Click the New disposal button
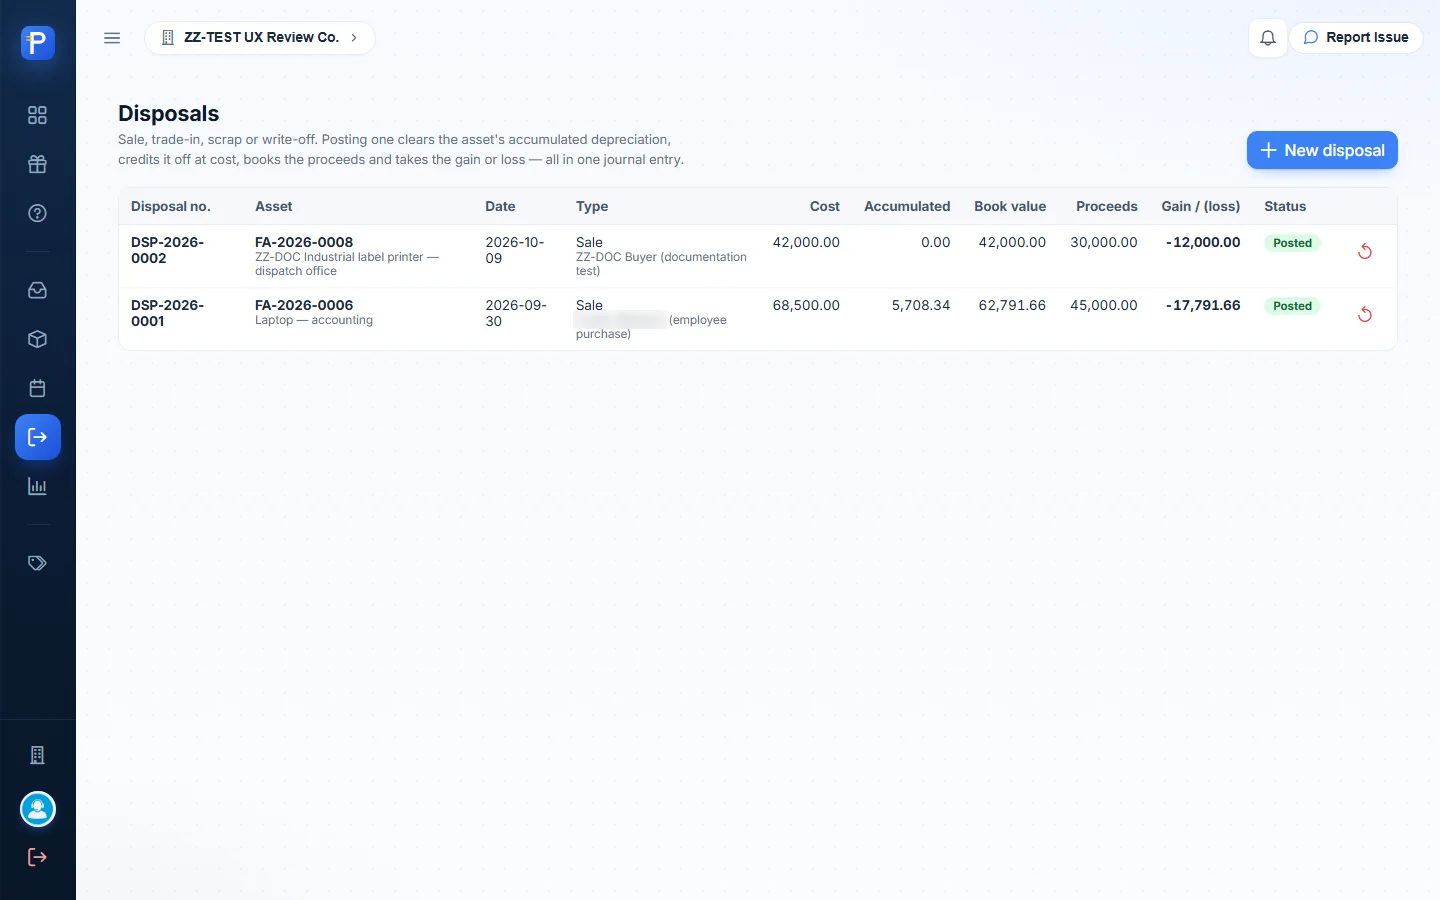Viewport: 1440px width, 900px height. pos(1322,150)
